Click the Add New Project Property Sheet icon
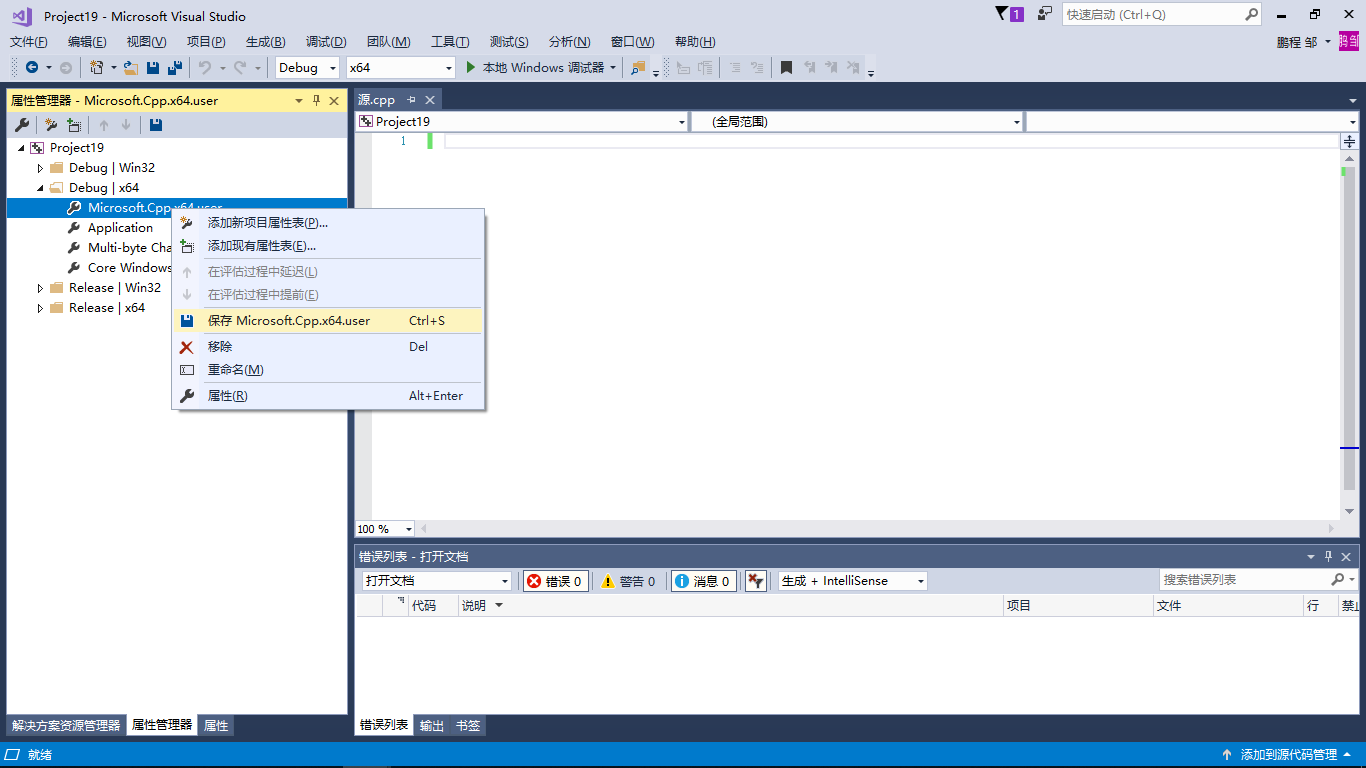Image resolution: width=1366 pixels, height=768 pixels. tap(52, 124)
